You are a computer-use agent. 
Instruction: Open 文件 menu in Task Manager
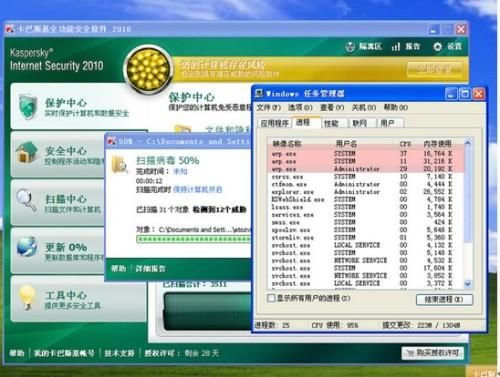[x=268, y=108]
